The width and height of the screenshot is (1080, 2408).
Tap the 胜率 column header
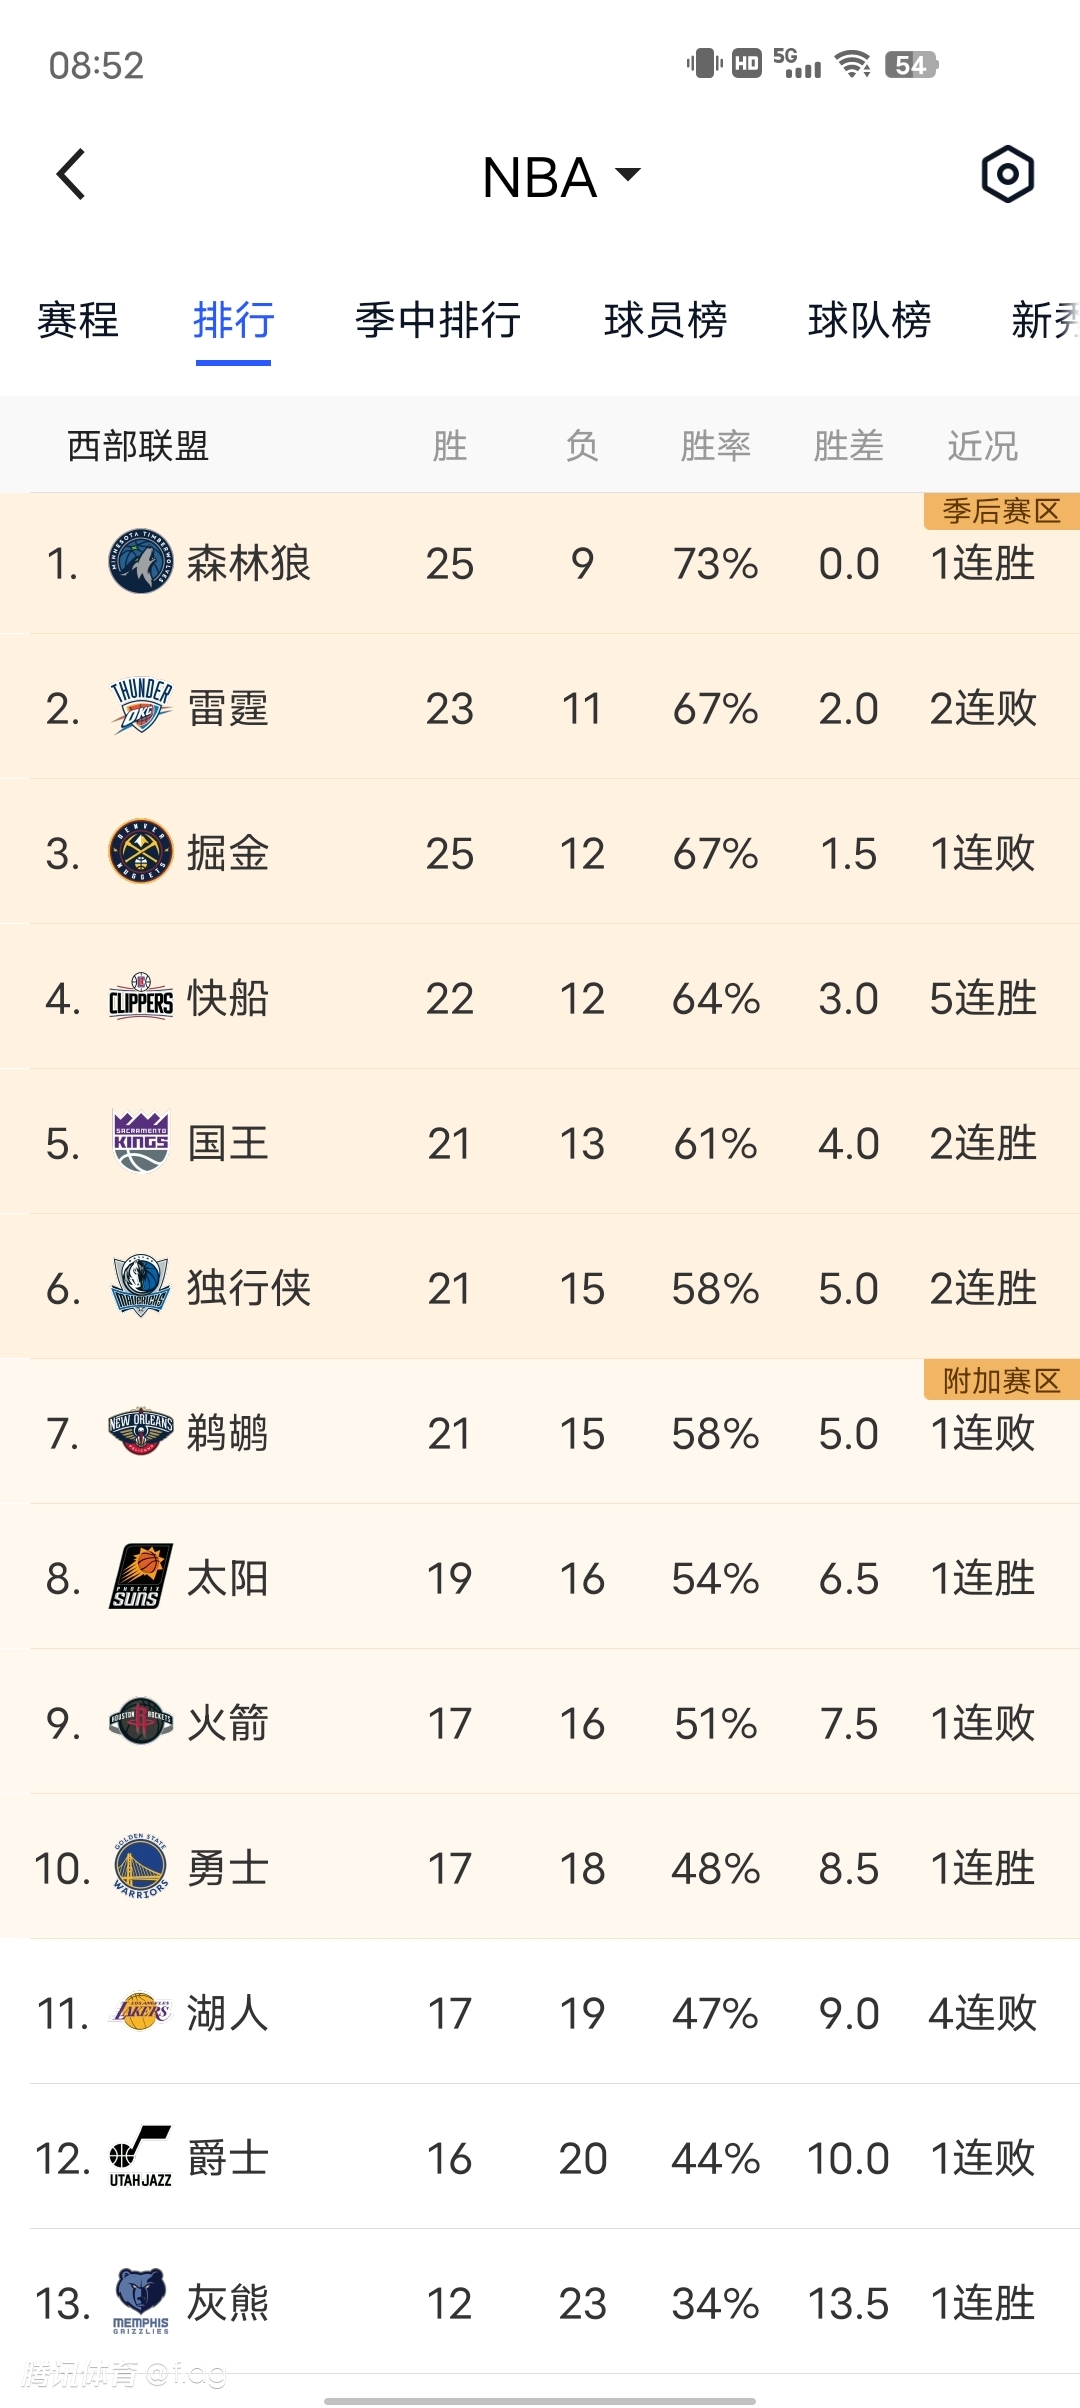click(x=715, y=446)
